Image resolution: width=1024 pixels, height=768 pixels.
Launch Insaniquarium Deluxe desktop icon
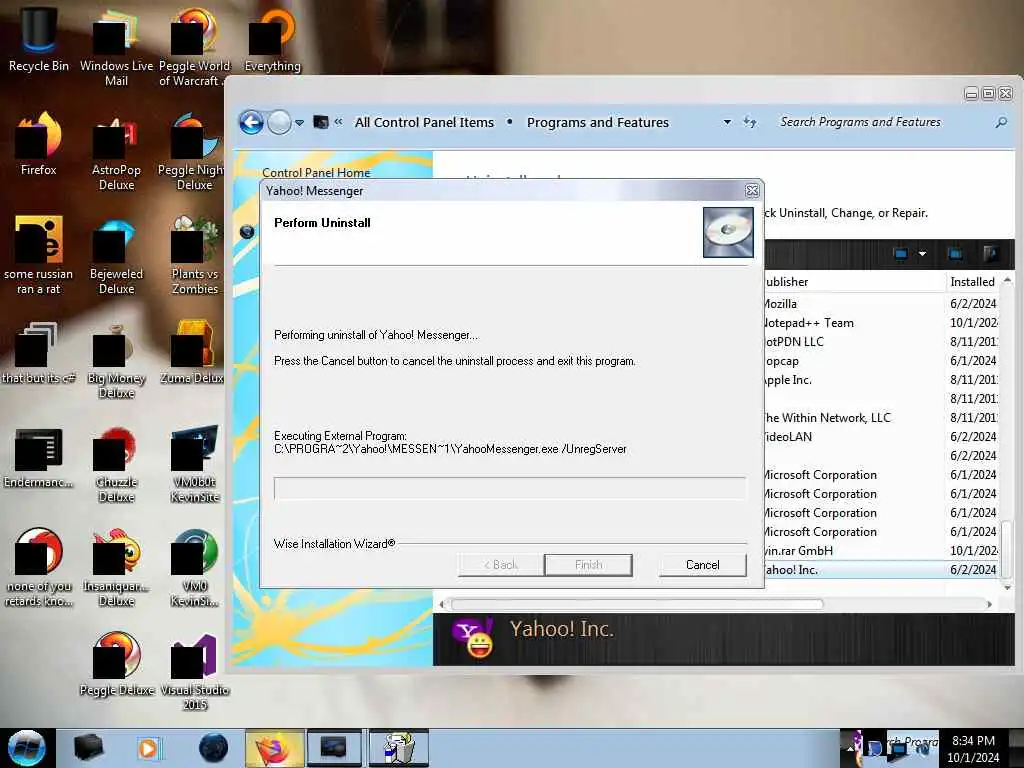(x=116, y=568)
